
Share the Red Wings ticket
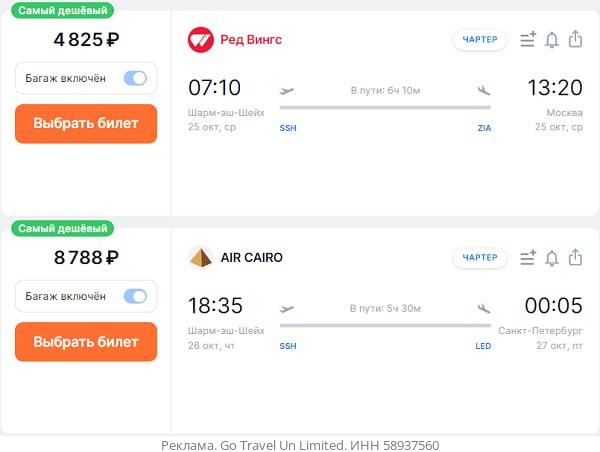coord(575,39)
